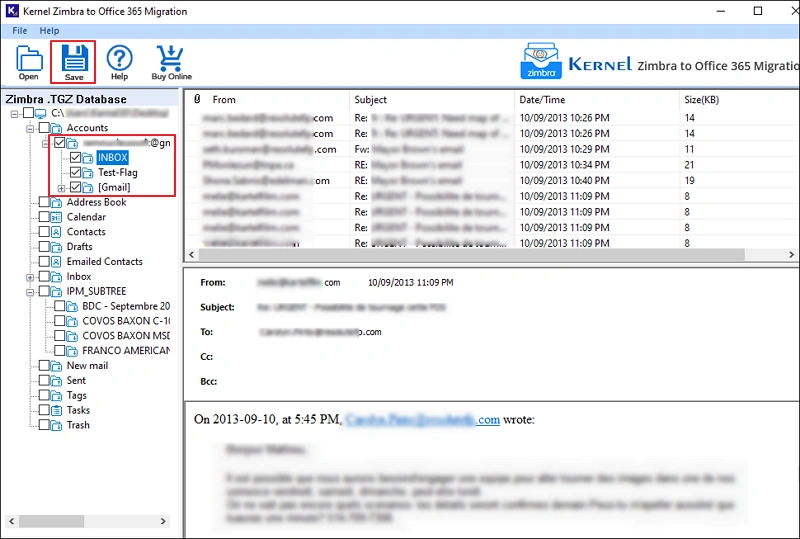Check the Address Book checkbox

(x=44, y=202)
